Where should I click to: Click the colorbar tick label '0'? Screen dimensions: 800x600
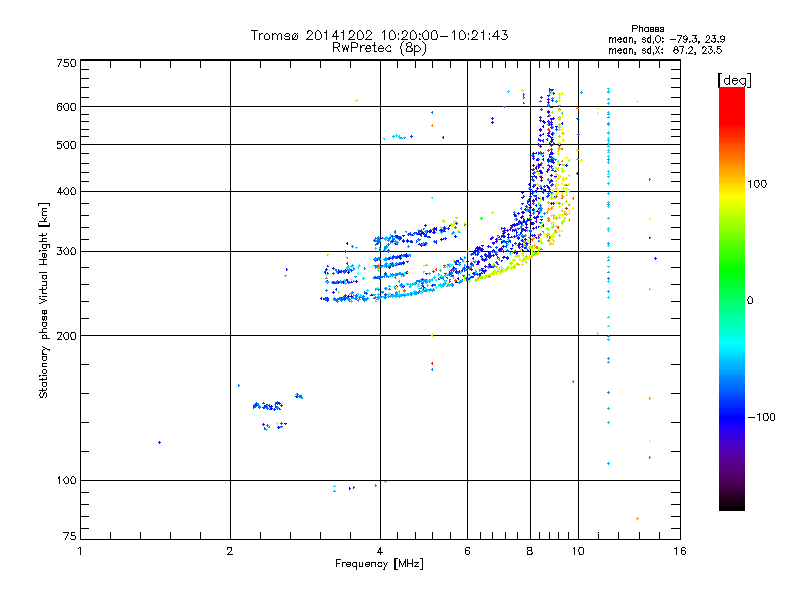click(750, 301)
